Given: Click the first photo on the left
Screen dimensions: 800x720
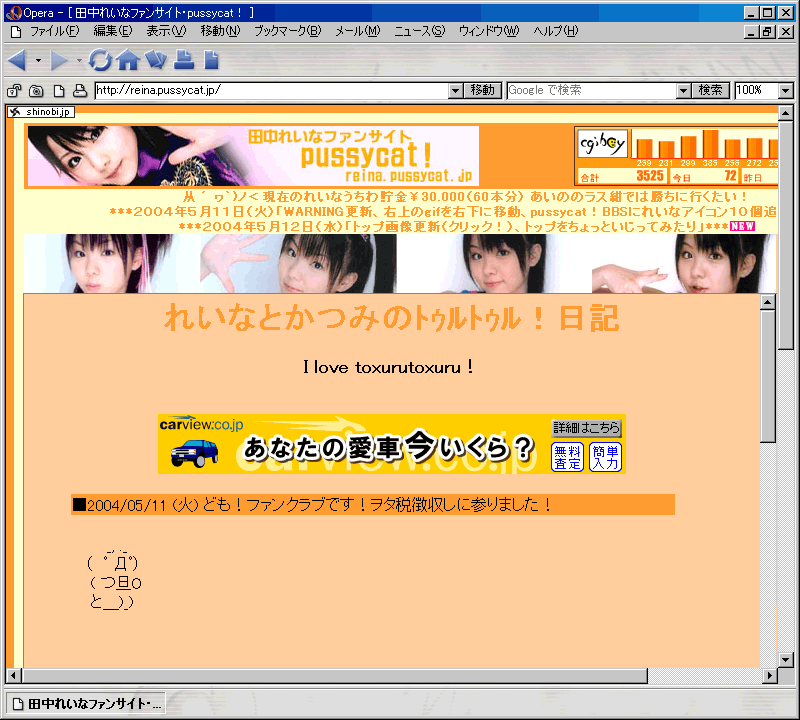Looking at the screenshot, I should pyautogui.click(x=112, y=263).
